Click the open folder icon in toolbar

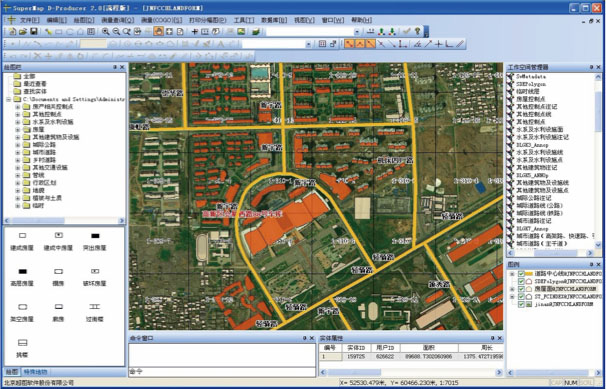(x=23, y=32)
